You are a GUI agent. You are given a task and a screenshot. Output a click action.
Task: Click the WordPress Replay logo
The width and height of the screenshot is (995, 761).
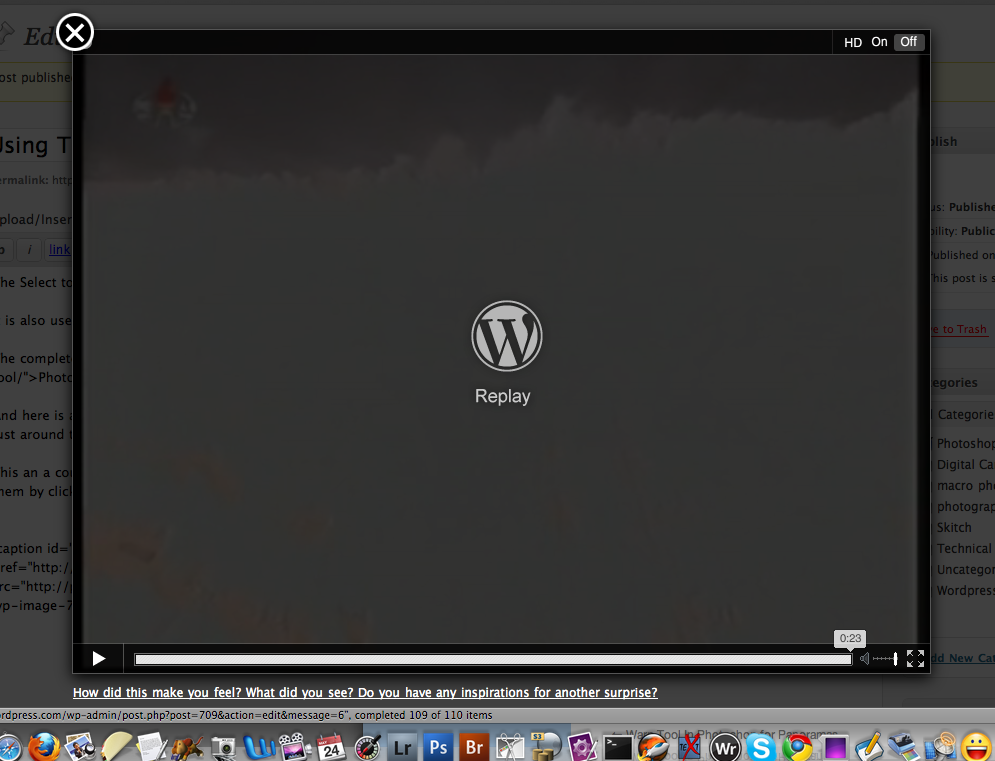pyautogui.click(x=506, y=336)
